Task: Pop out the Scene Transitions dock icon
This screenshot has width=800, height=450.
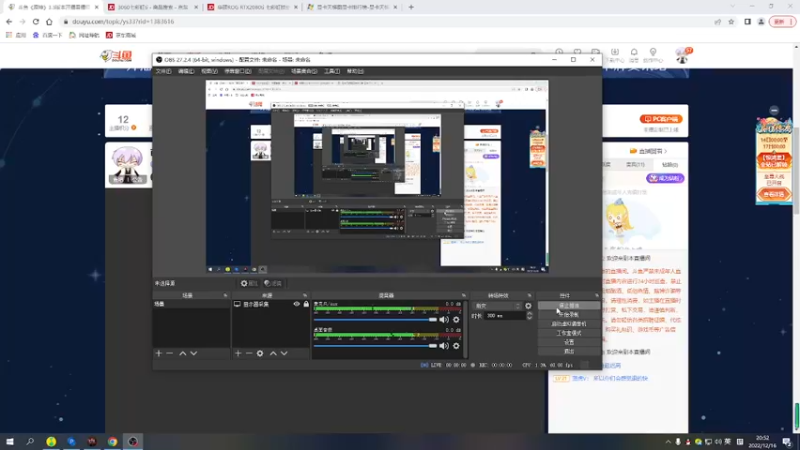Action: (x=529, y=295)
